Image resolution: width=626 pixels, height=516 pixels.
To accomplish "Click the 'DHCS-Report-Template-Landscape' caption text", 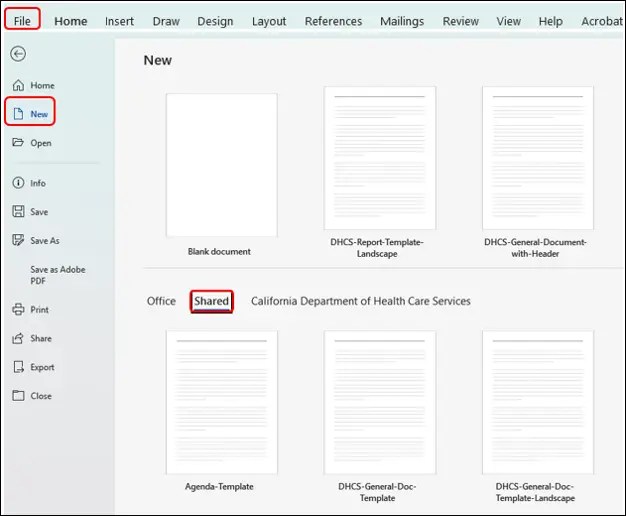I will tap(377, 248).
